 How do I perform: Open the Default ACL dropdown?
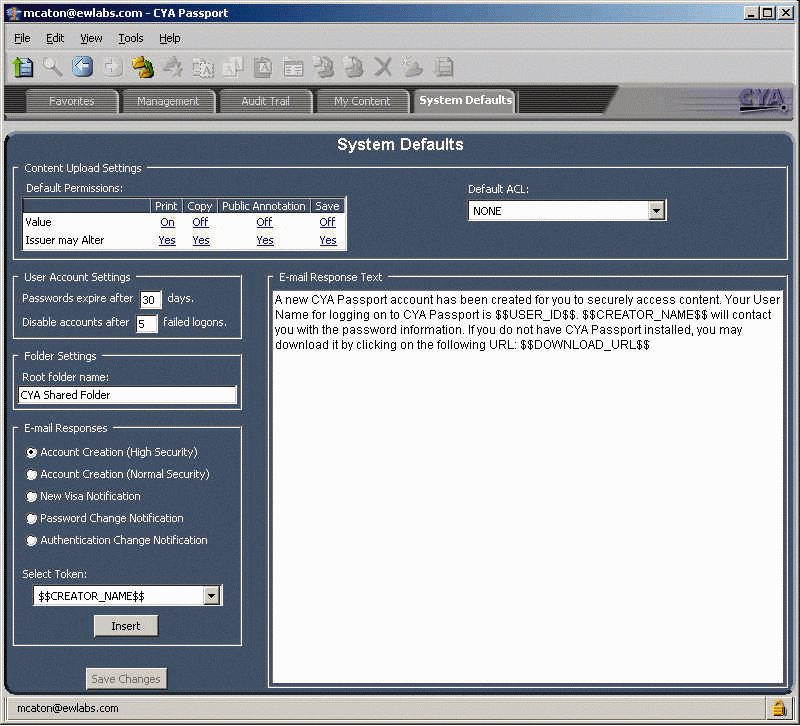click(x=656, y=211)
